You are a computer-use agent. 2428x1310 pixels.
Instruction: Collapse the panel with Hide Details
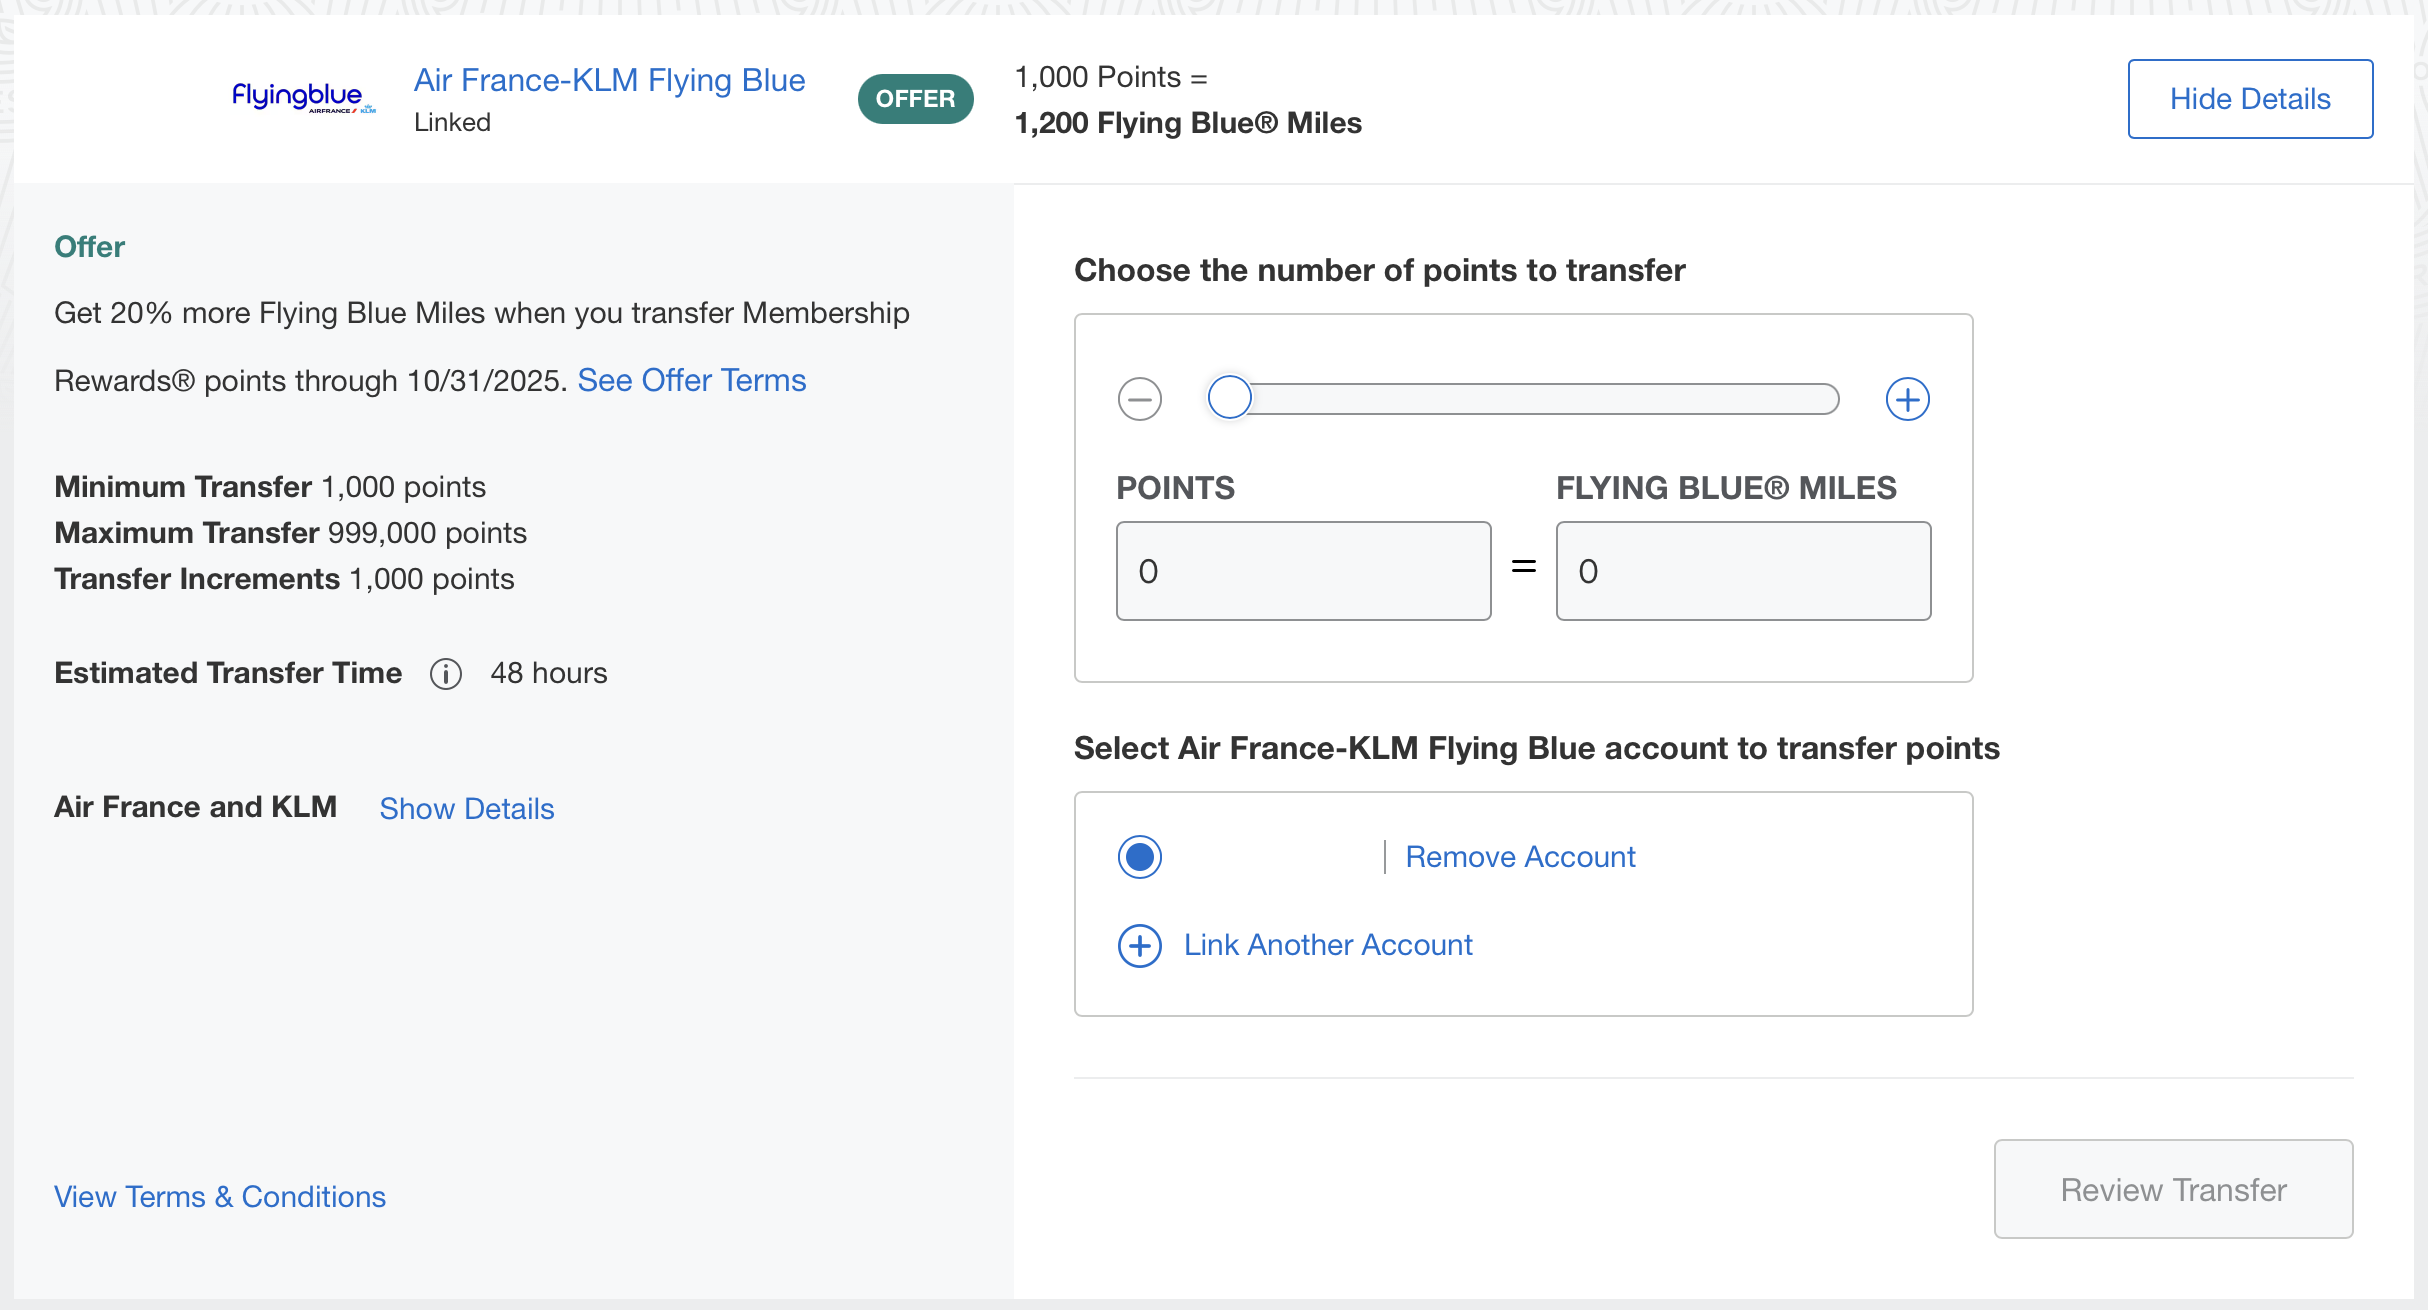point(2249,99)
